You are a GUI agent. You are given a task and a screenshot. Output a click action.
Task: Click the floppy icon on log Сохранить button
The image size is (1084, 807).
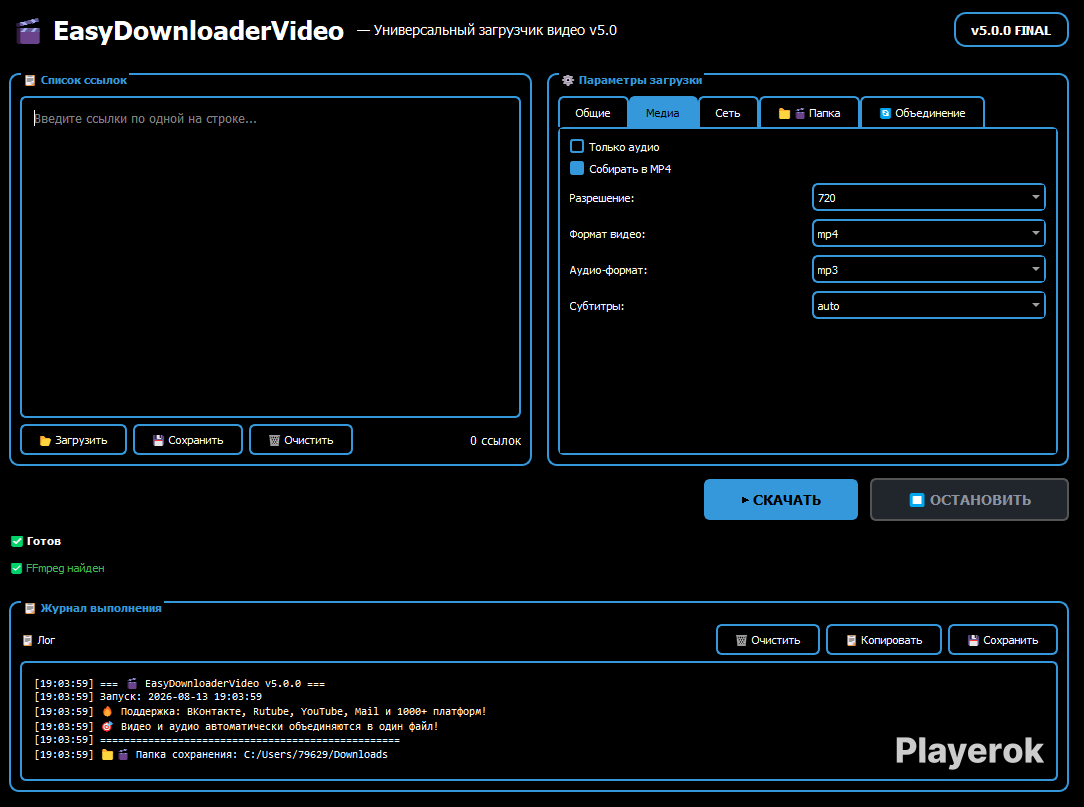pos(973,640)
